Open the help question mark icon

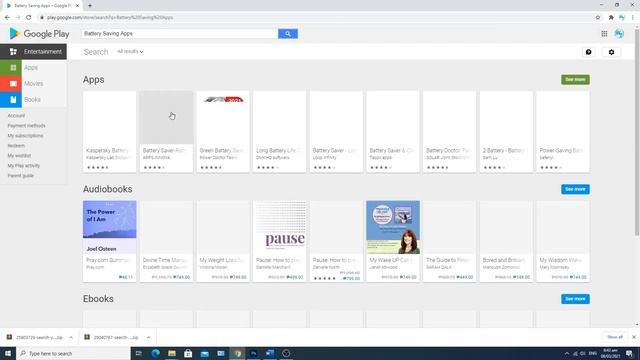click(589, 52)
